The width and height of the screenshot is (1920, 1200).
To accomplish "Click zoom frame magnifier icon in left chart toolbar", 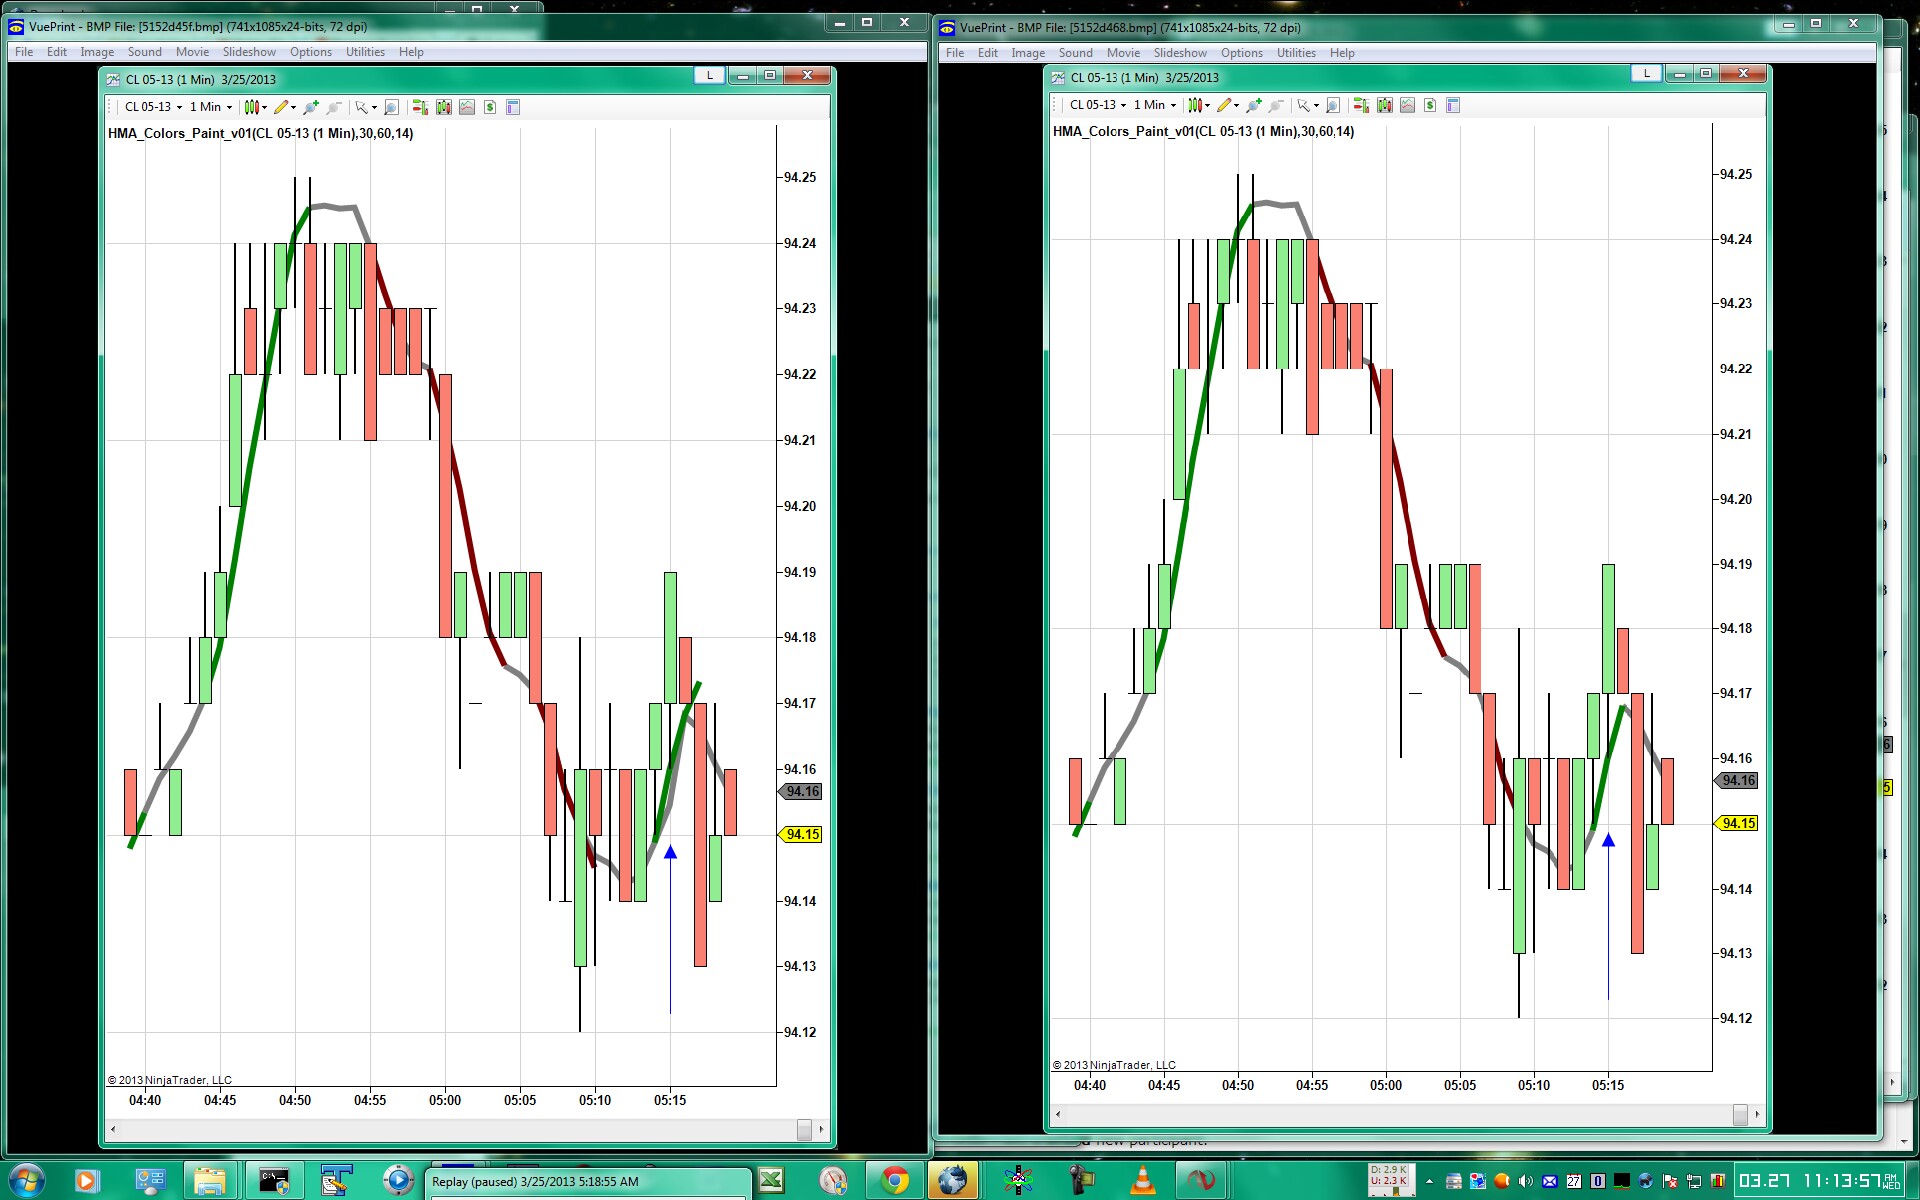I will 391,107.
